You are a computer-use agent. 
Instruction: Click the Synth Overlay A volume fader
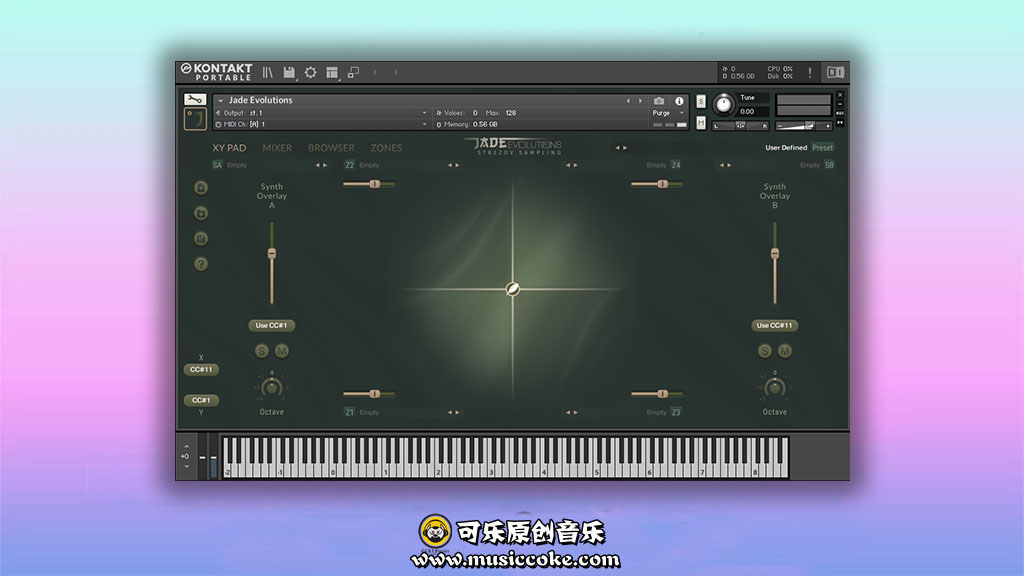(272, 253)
